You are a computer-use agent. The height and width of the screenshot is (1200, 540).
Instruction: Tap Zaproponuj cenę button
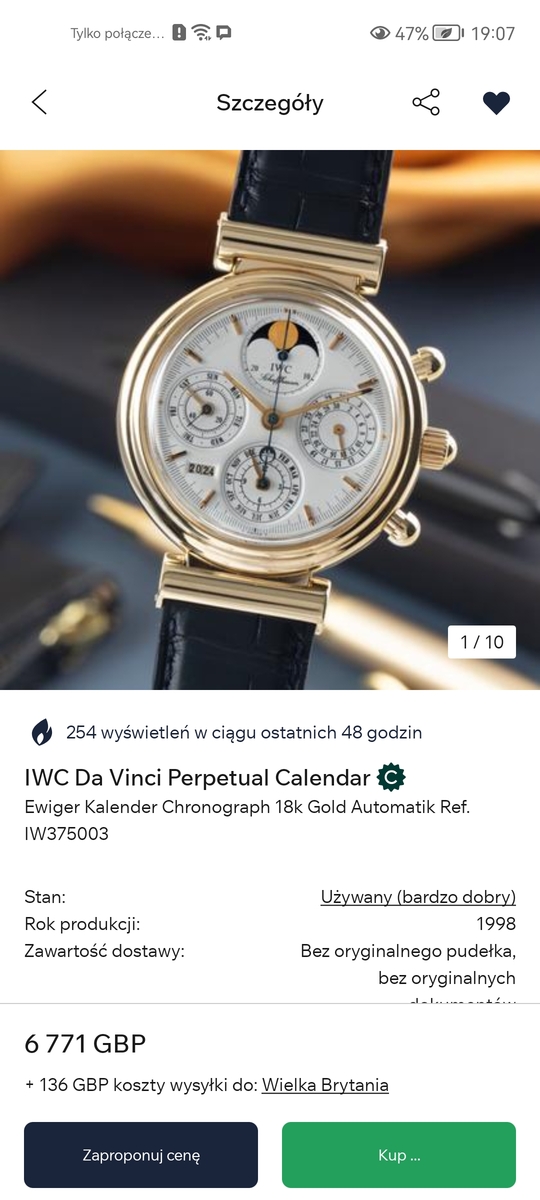(x=141, y=1155)
